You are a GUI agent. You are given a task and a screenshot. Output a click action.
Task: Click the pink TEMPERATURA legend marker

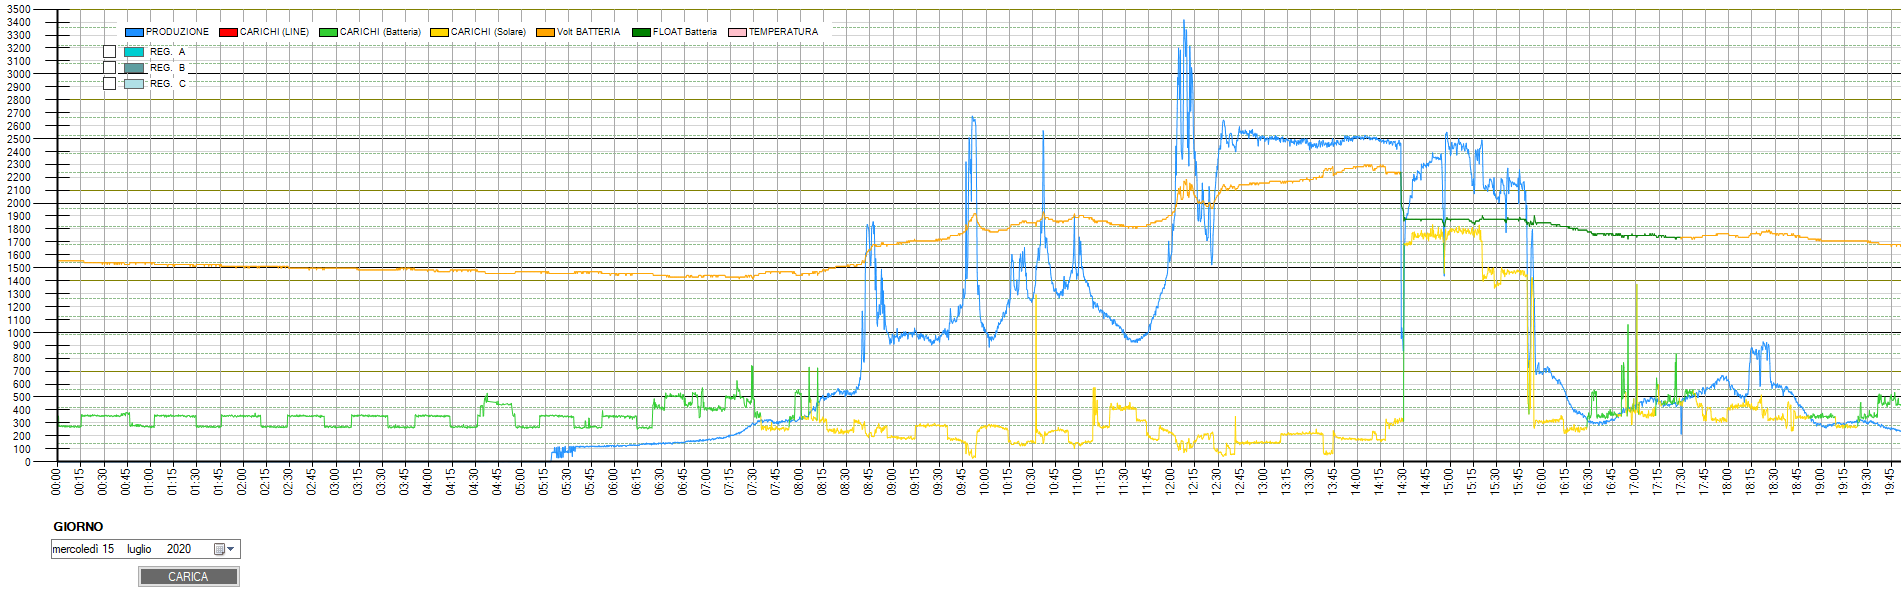(x=737, y=32)
